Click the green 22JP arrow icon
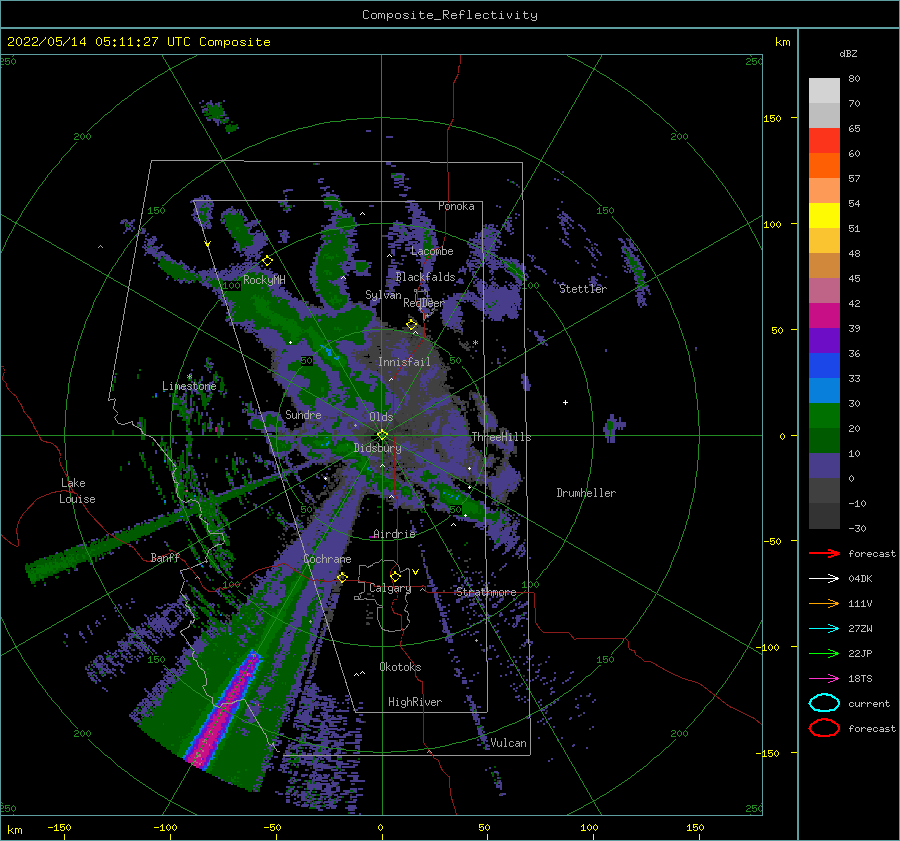The image size is (900, 841). point(824,653)
